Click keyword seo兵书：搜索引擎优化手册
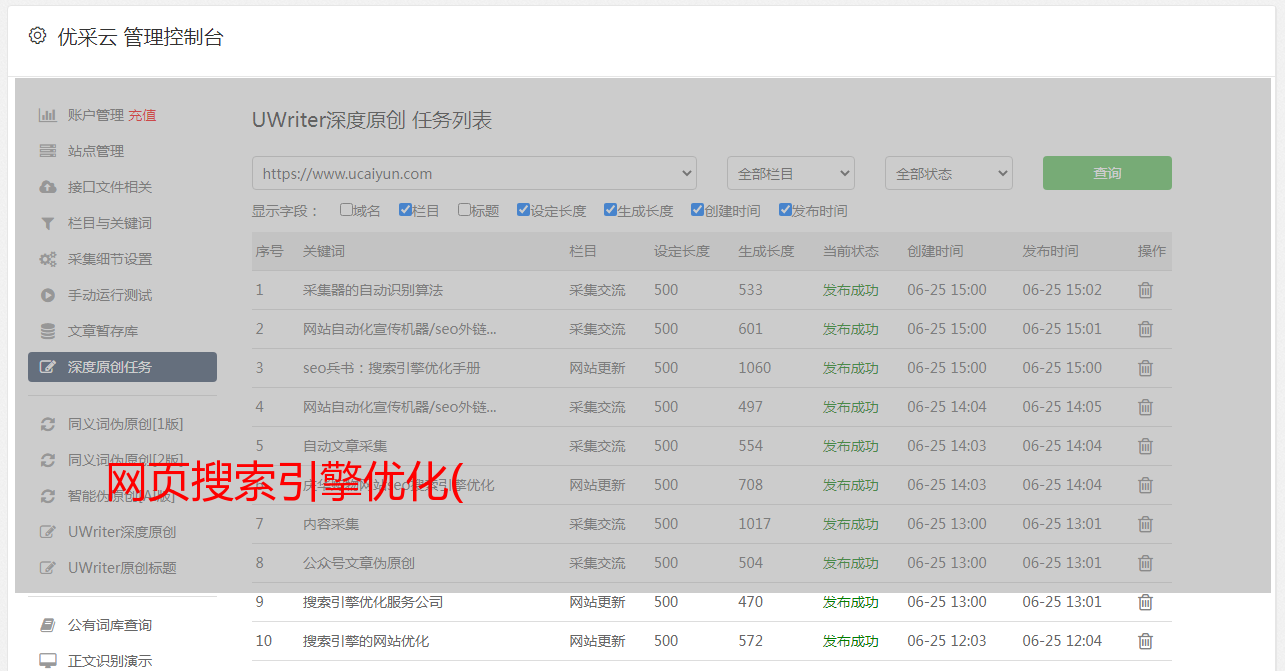This screenshot has height=671, width=1285. point(392,368)
